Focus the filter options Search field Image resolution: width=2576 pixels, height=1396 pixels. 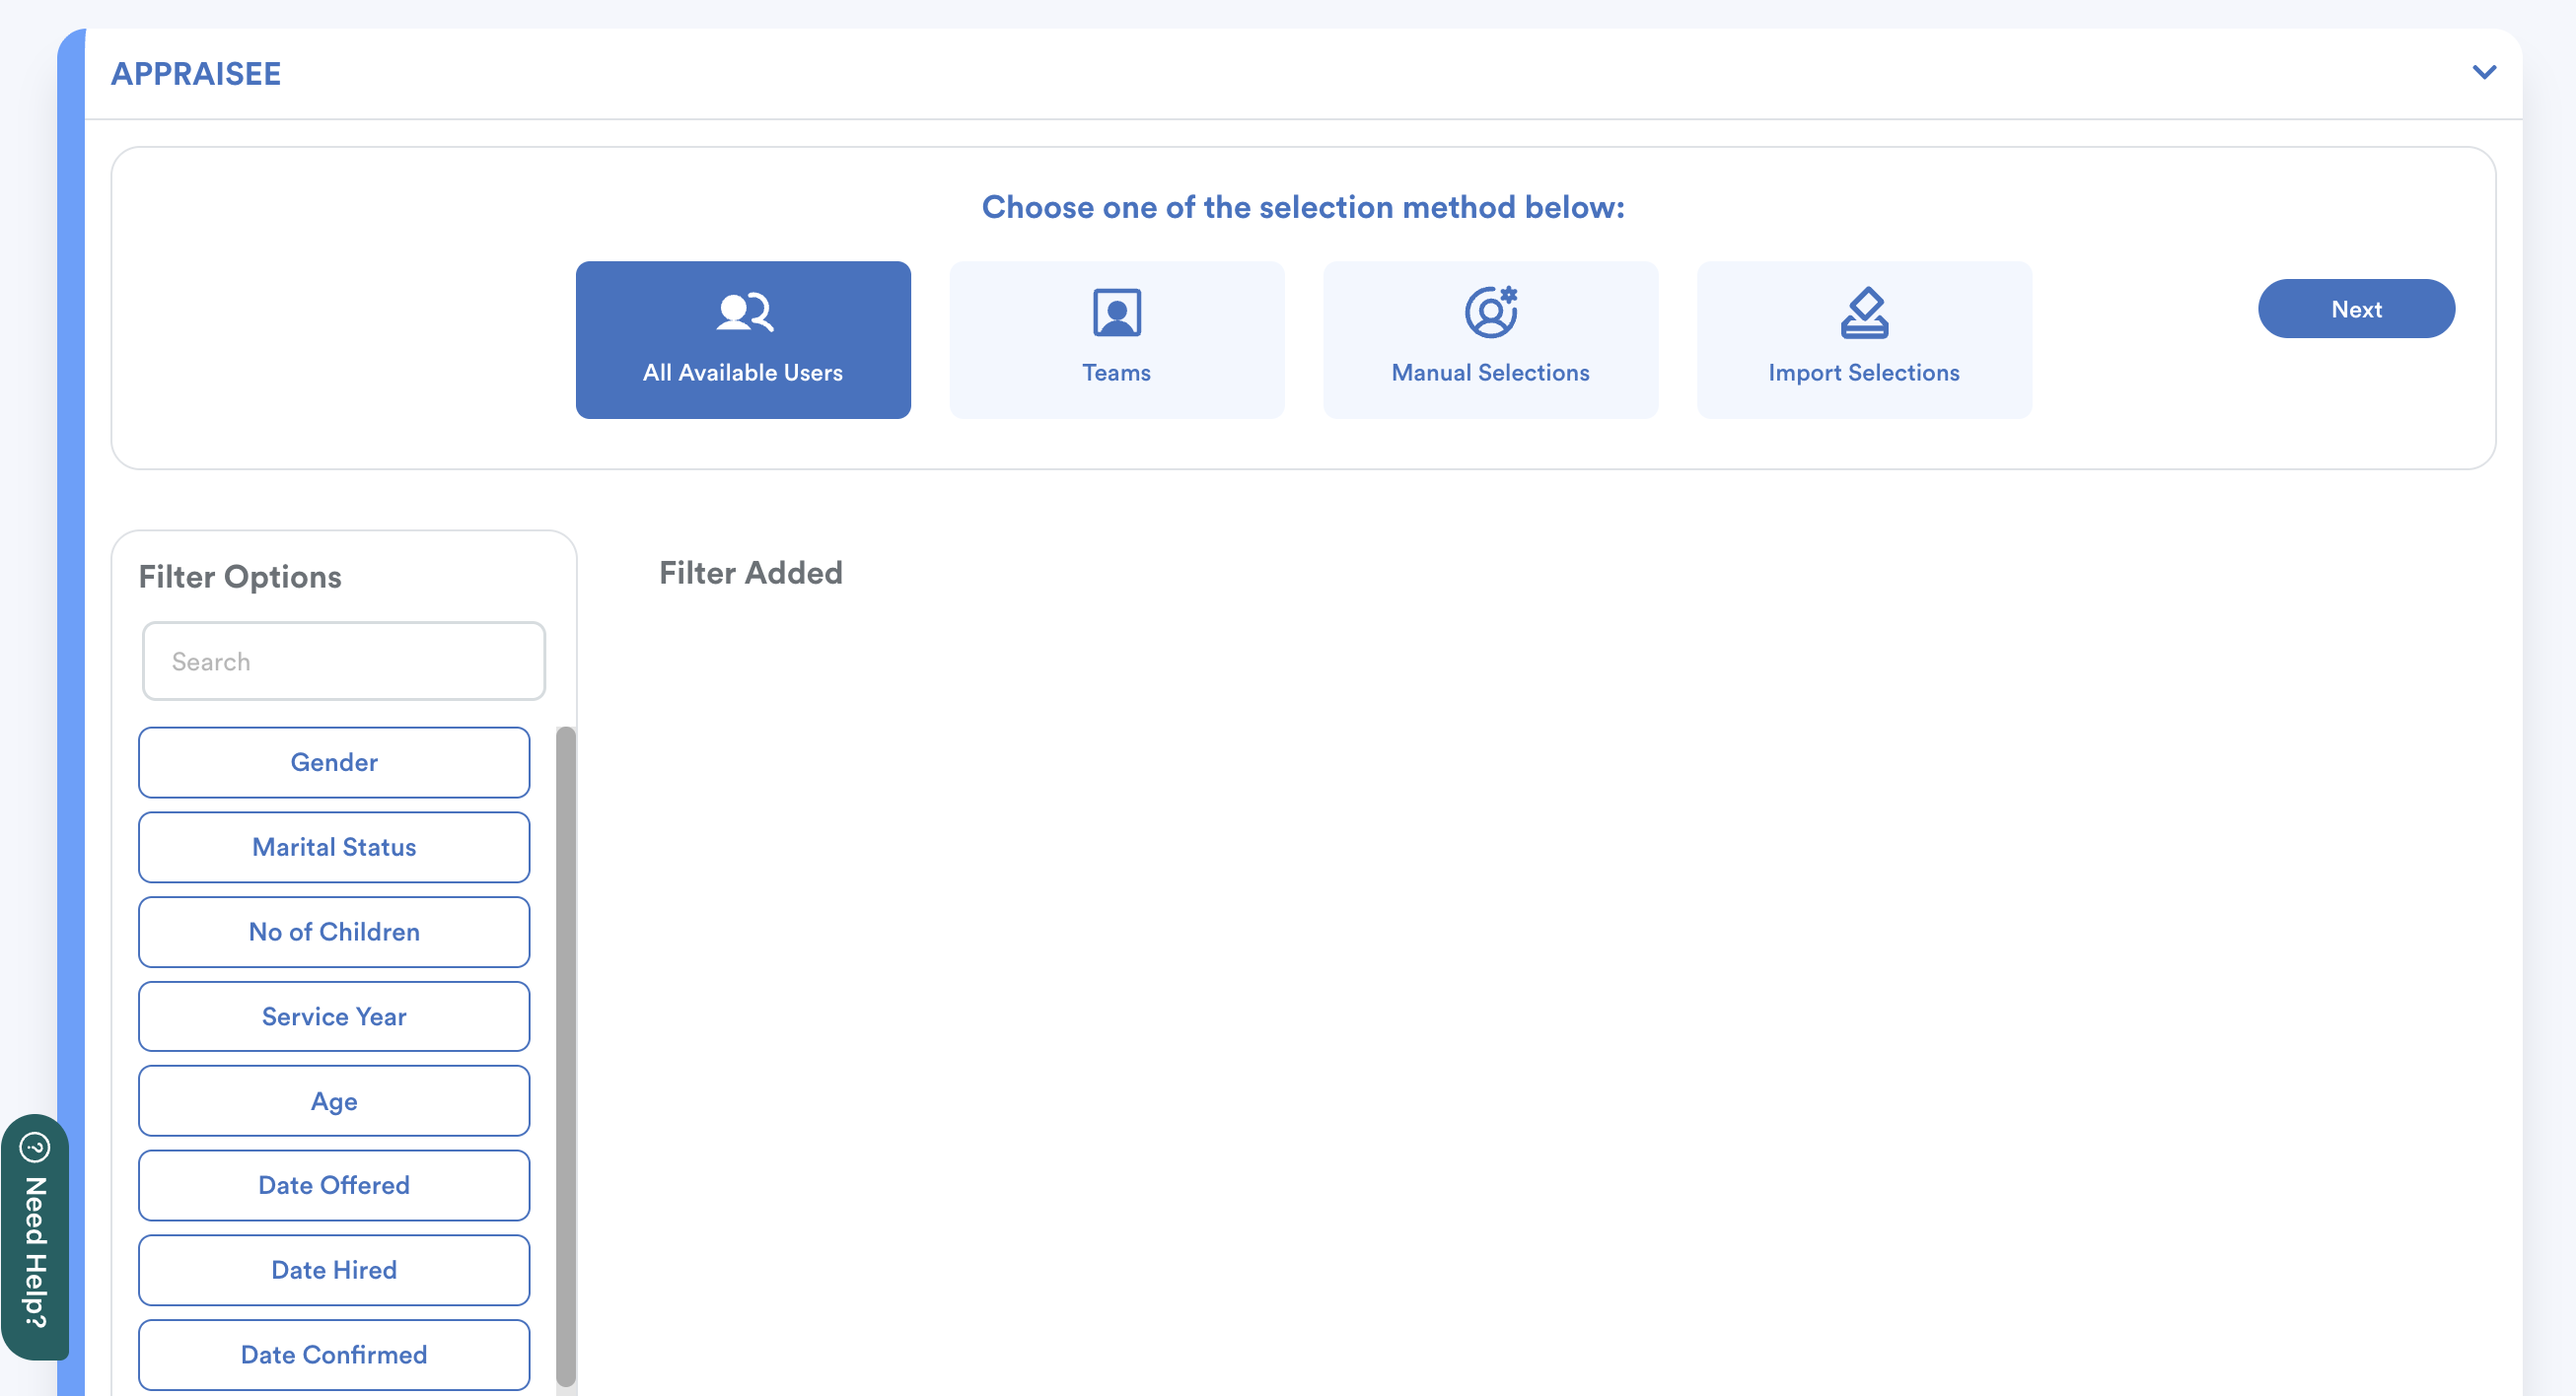click(x=343, y=661)
